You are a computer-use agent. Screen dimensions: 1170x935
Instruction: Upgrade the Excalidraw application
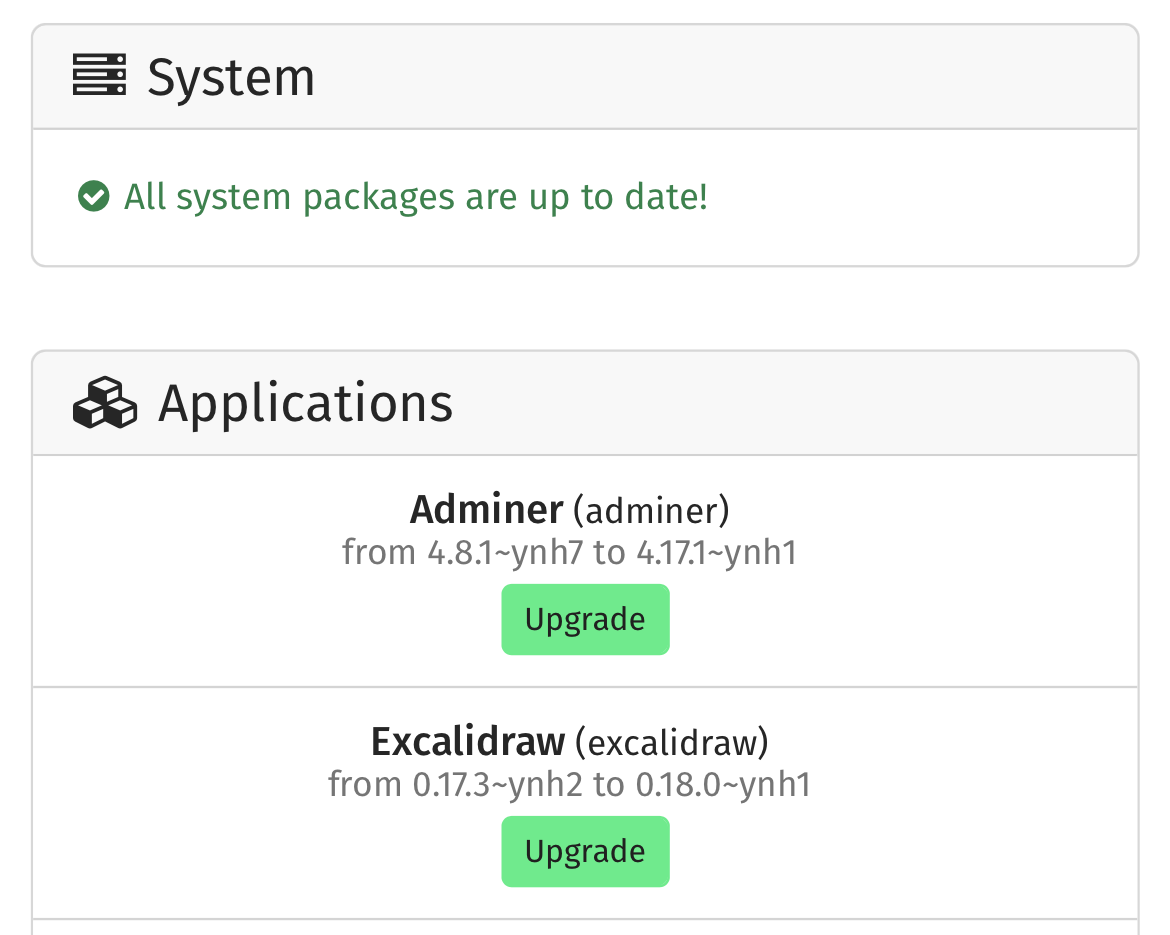pos(585,851)
